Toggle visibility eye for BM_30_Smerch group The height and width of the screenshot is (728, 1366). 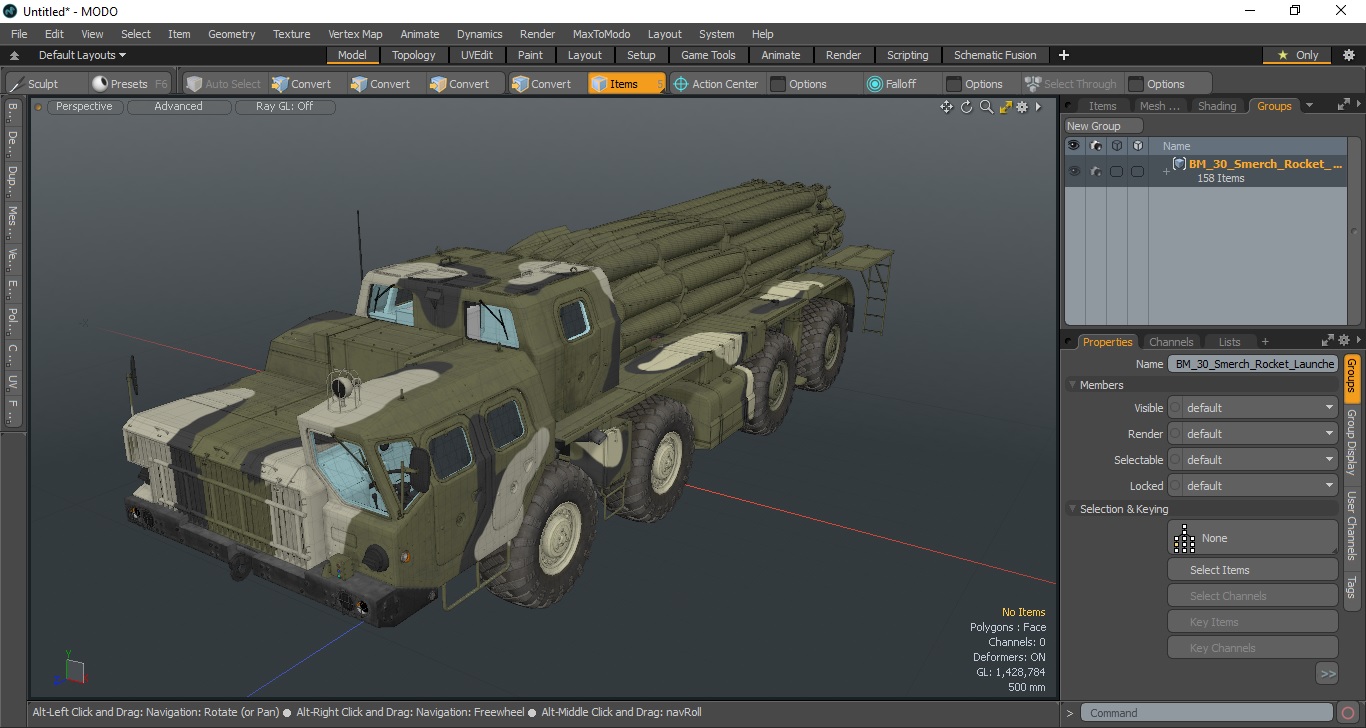tap(1074, 171)
